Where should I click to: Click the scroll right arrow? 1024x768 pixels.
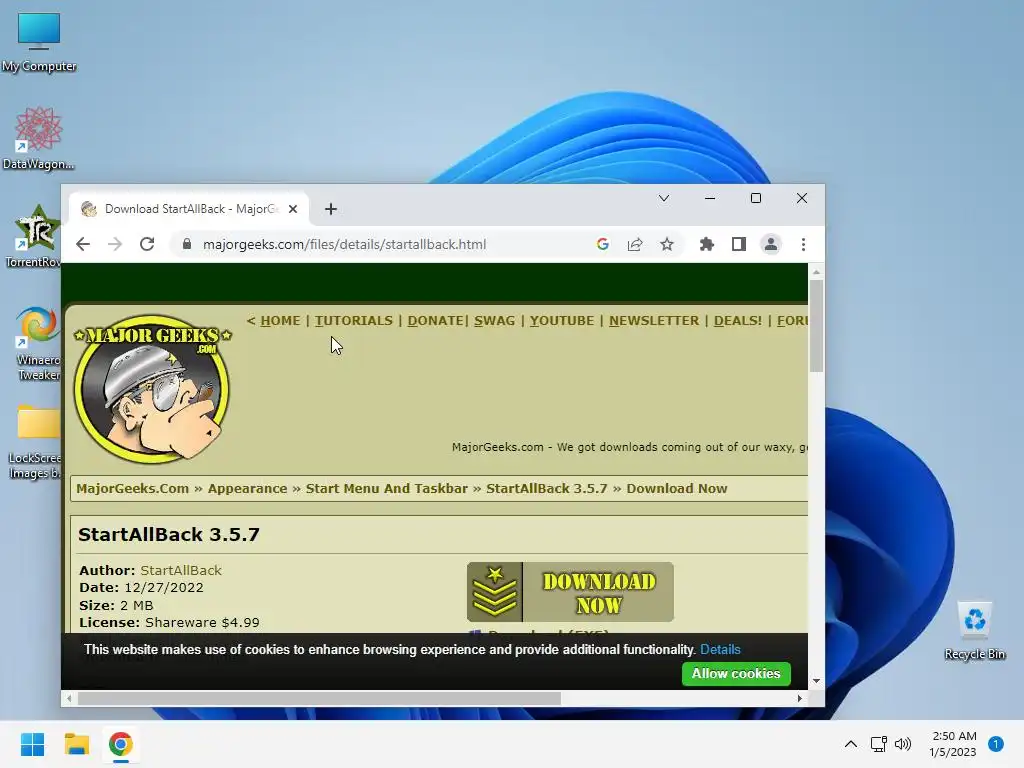pos(799,698)
